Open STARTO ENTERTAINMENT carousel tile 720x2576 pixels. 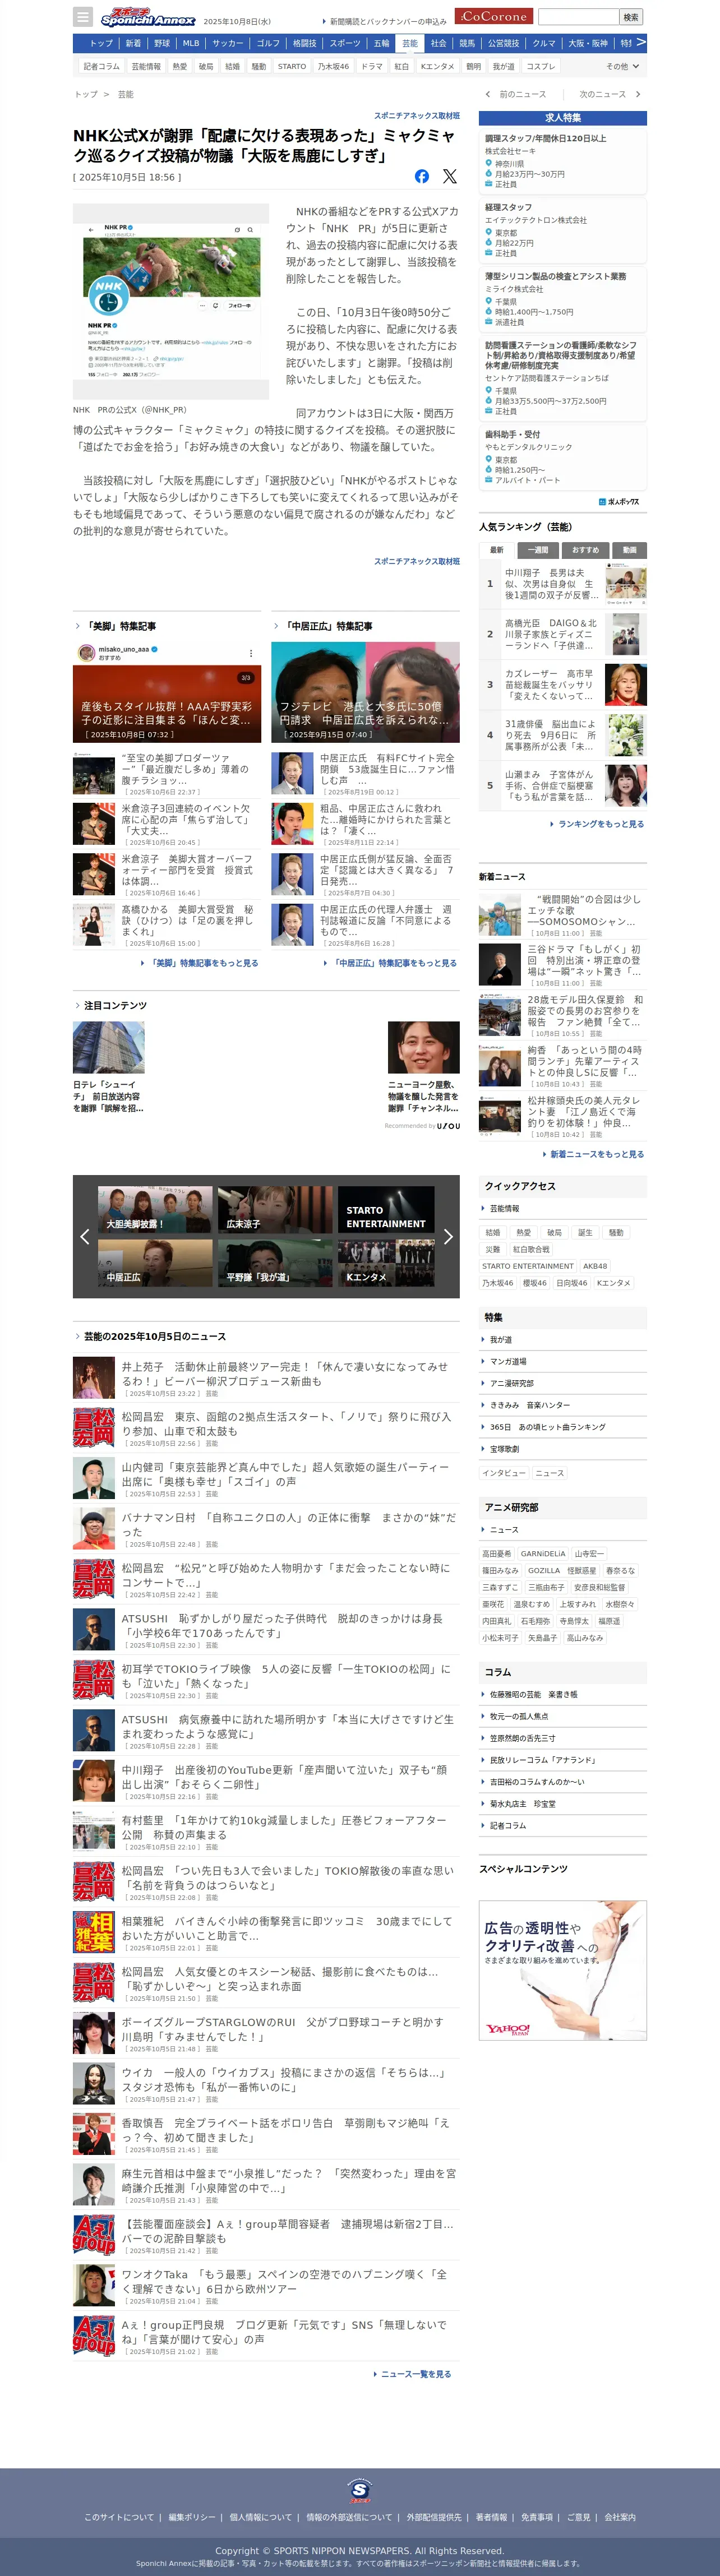pos(386,1210)
